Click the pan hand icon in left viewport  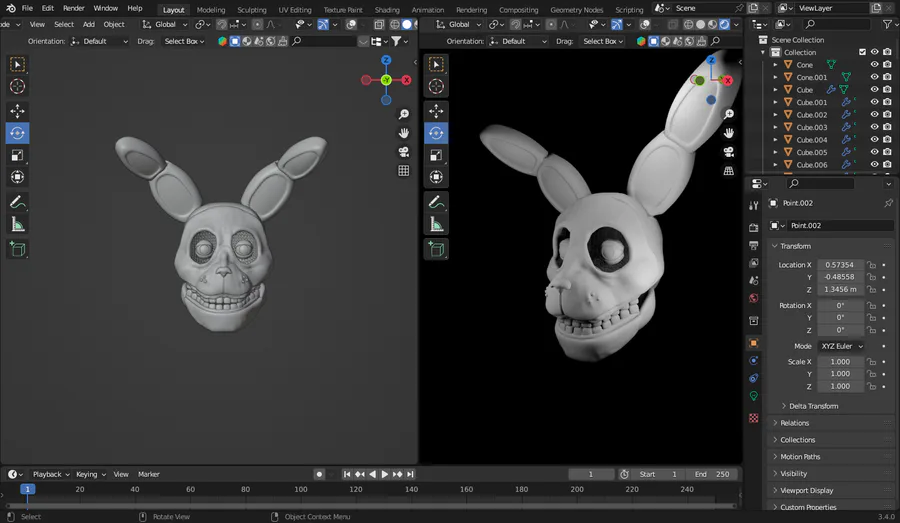tap(404, 133)
